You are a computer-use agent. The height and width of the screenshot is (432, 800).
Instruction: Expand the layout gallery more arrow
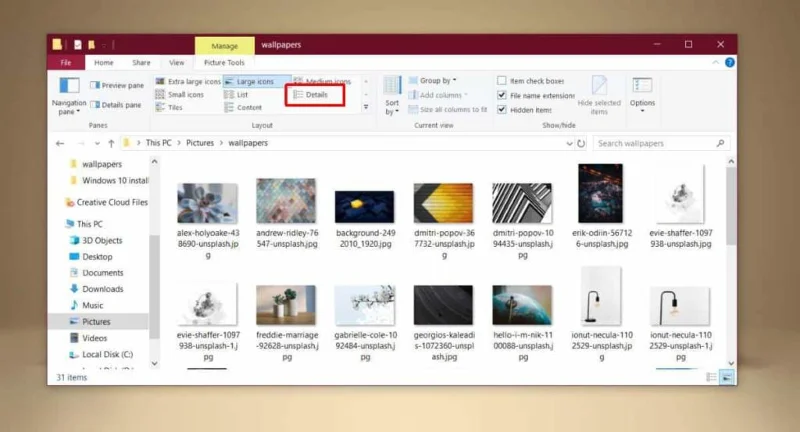366,107
